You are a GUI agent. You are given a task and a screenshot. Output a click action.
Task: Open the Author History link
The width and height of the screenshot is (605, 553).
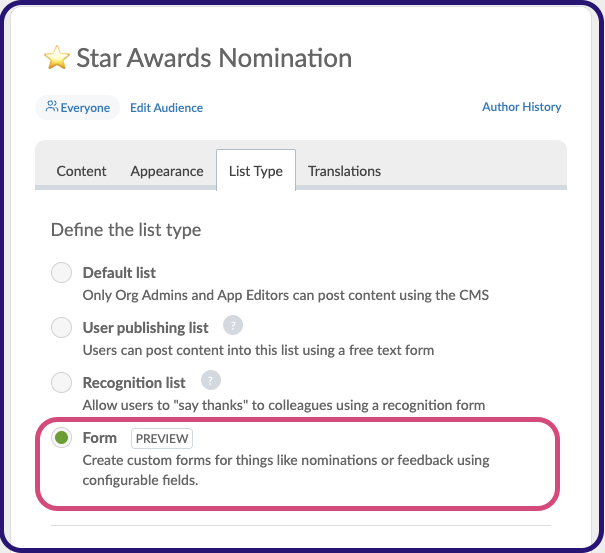pos(521,107)
